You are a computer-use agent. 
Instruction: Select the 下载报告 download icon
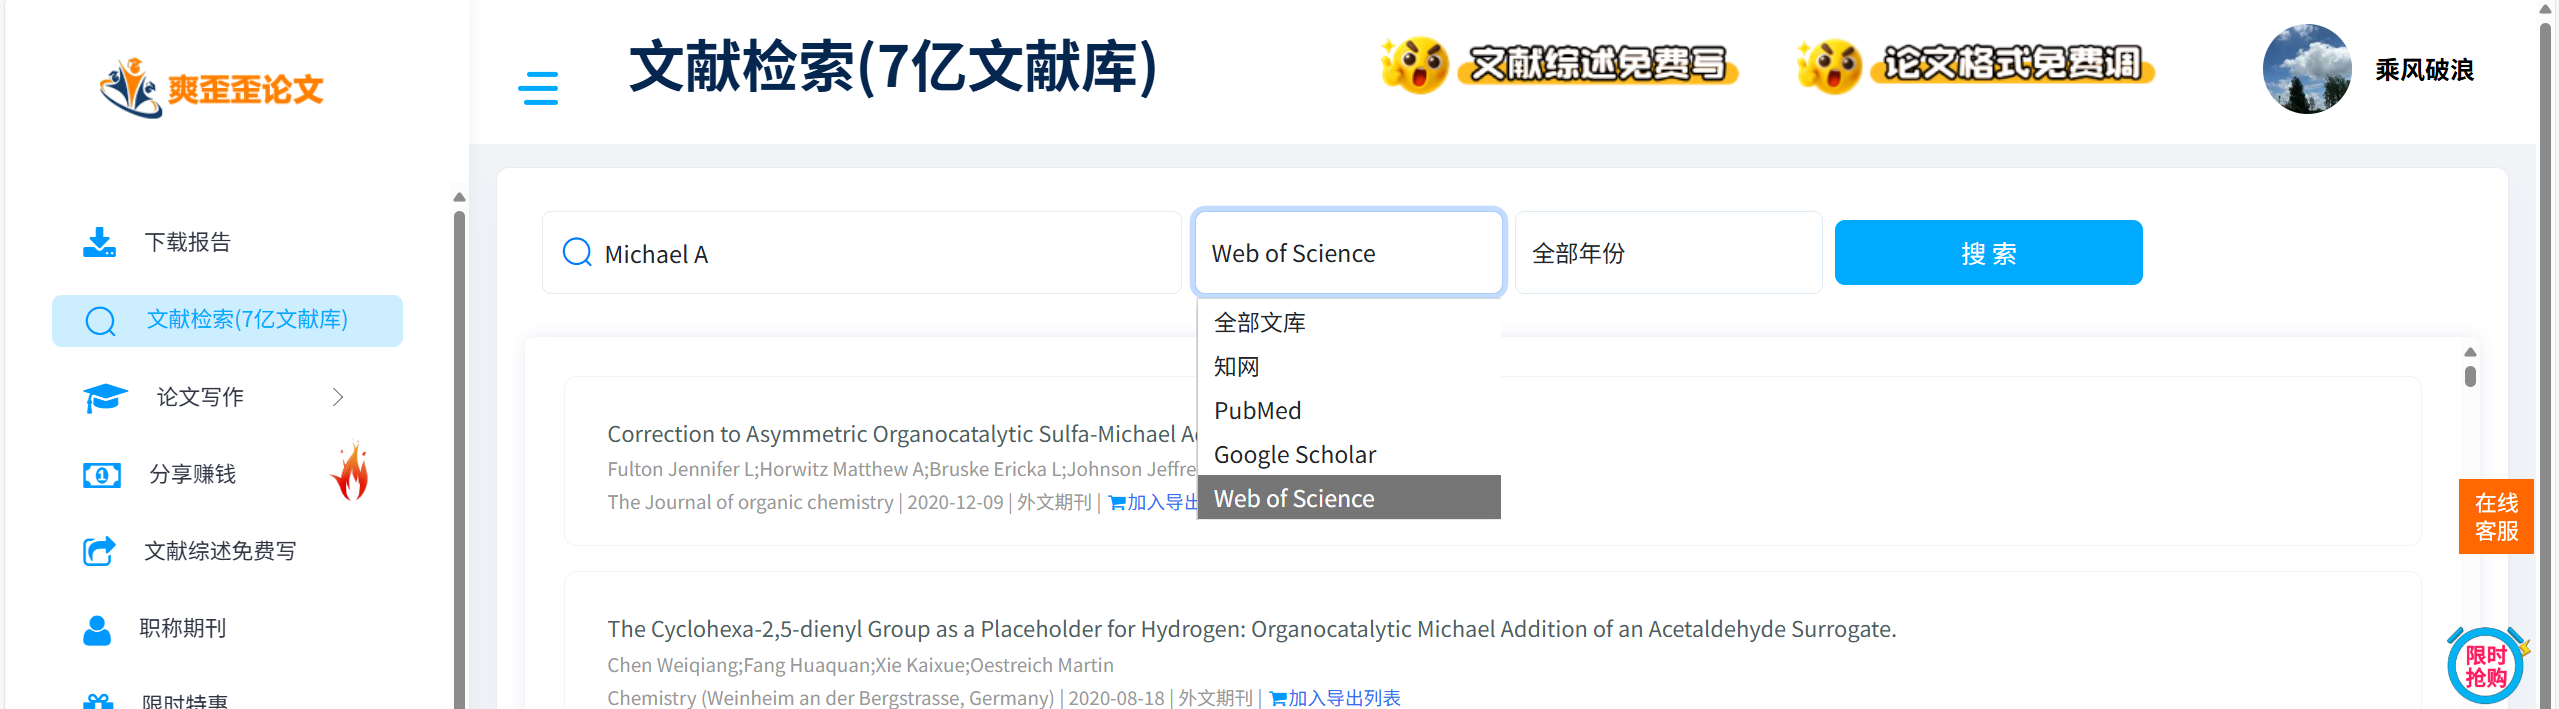[99, 241]
